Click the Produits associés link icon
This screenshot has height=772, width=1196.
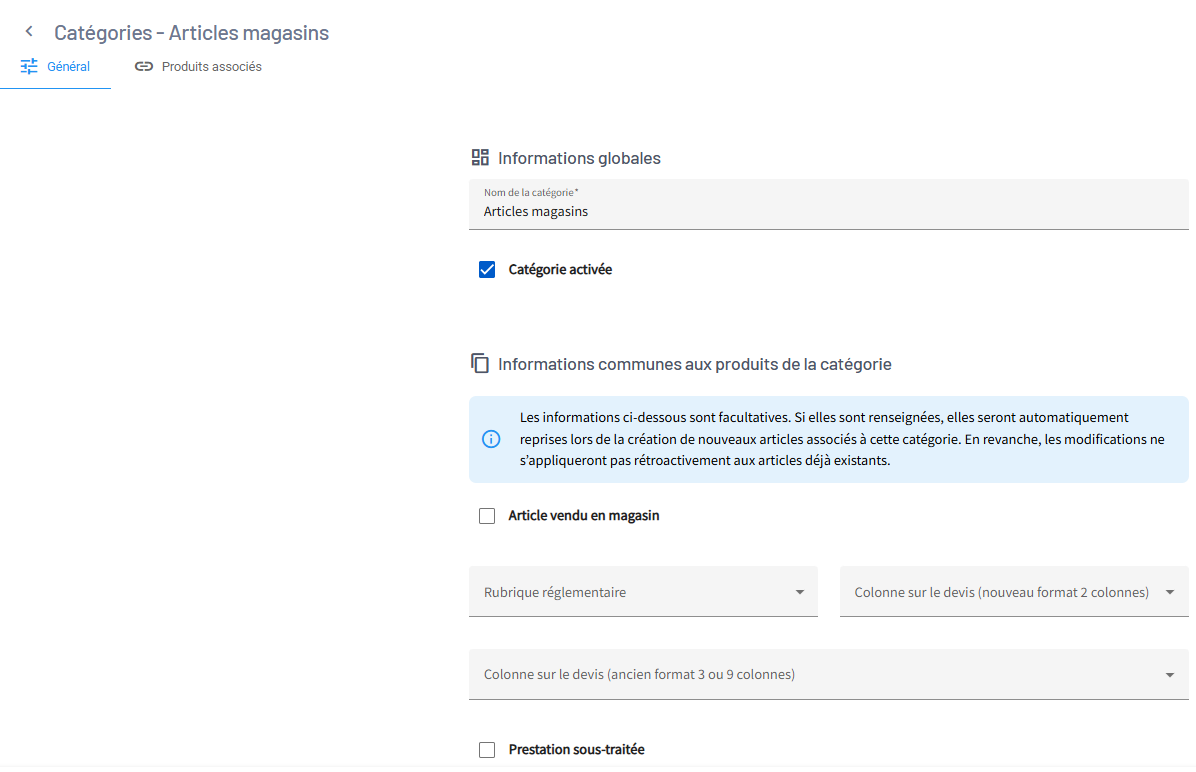coord(143,66)
